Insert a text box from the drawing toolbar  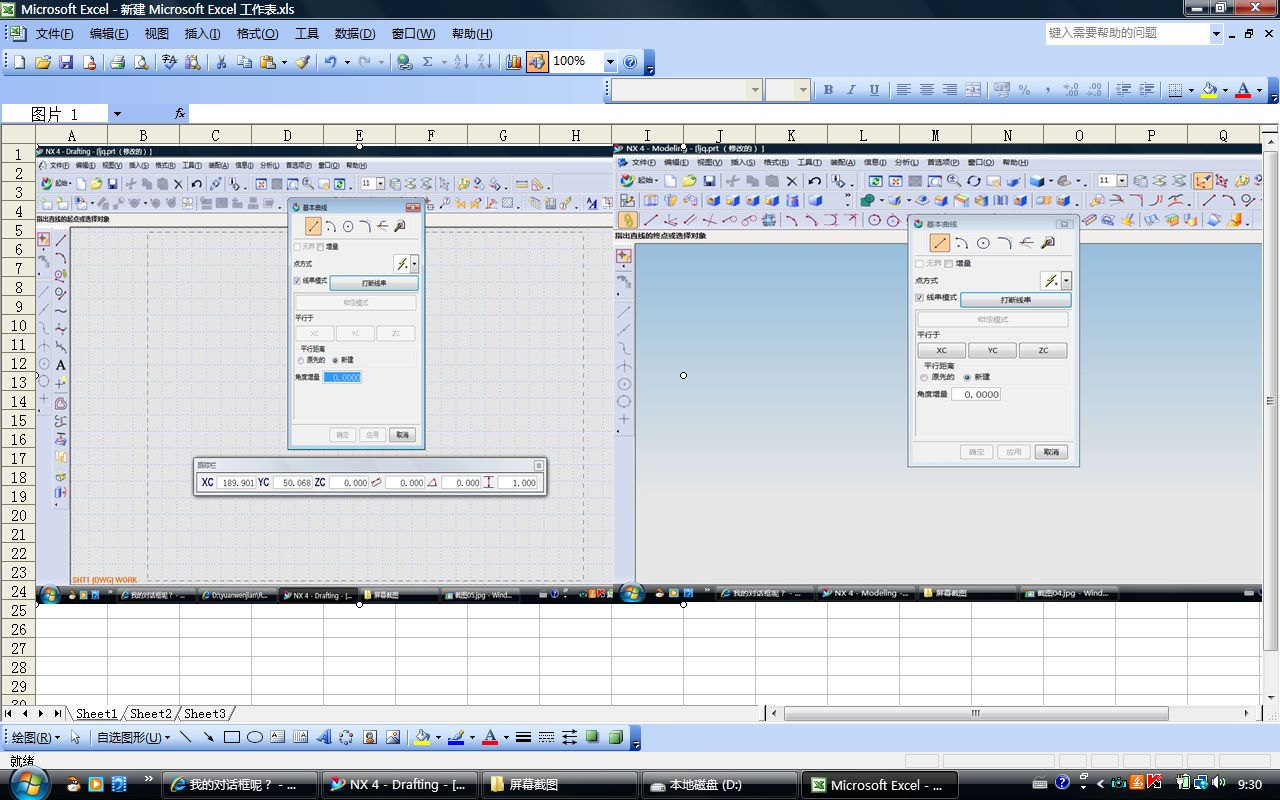(277, 738)
